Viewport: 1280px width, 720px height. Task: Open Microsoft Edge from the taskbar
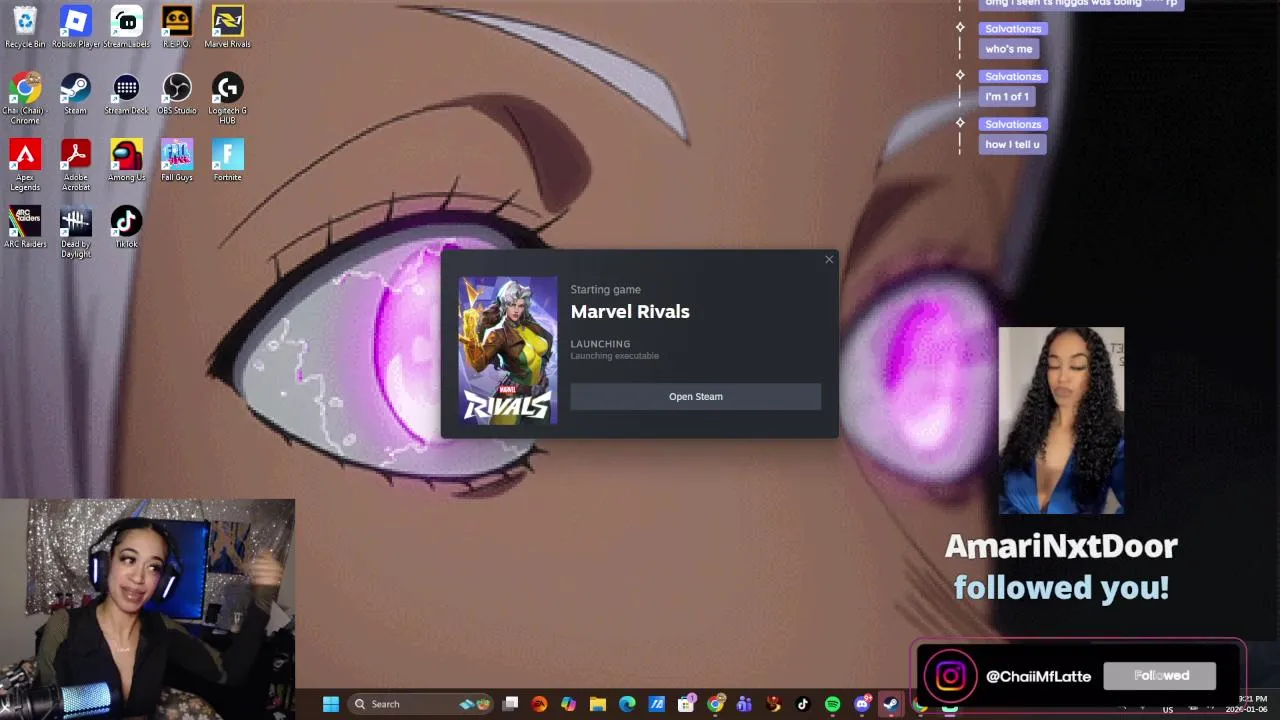pos(627,704)
